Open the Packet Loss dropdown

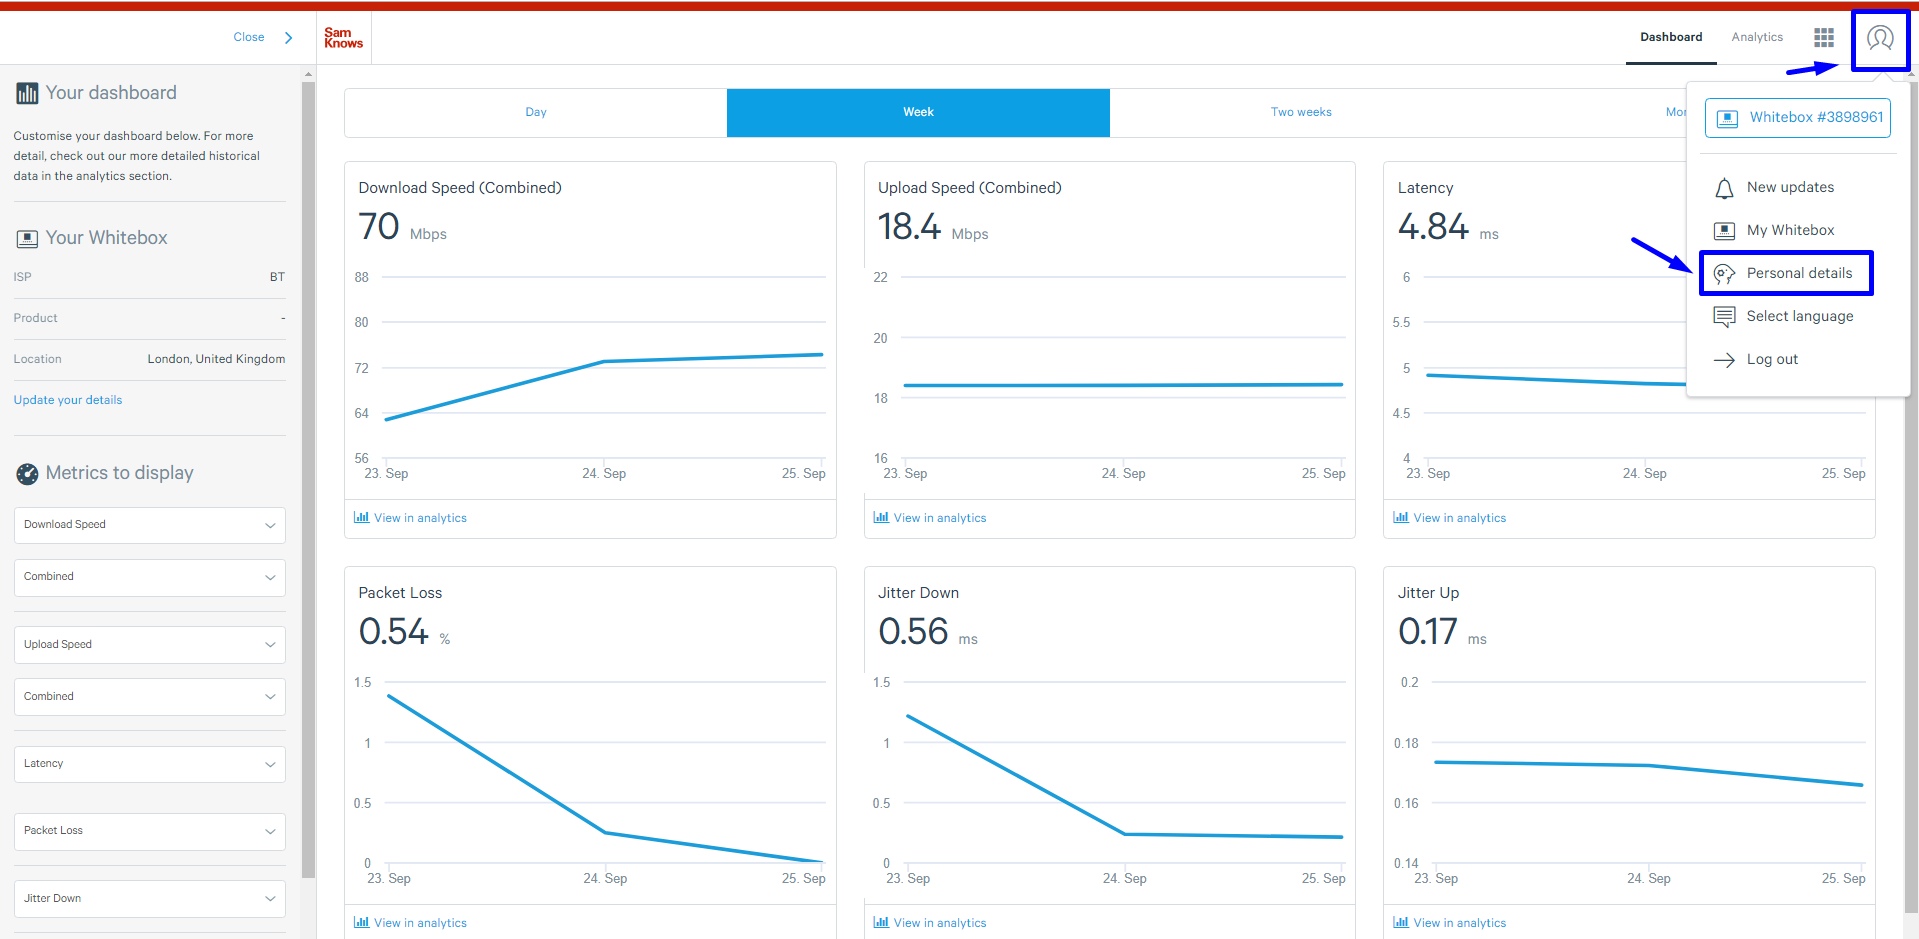click(x=149, y=831)
